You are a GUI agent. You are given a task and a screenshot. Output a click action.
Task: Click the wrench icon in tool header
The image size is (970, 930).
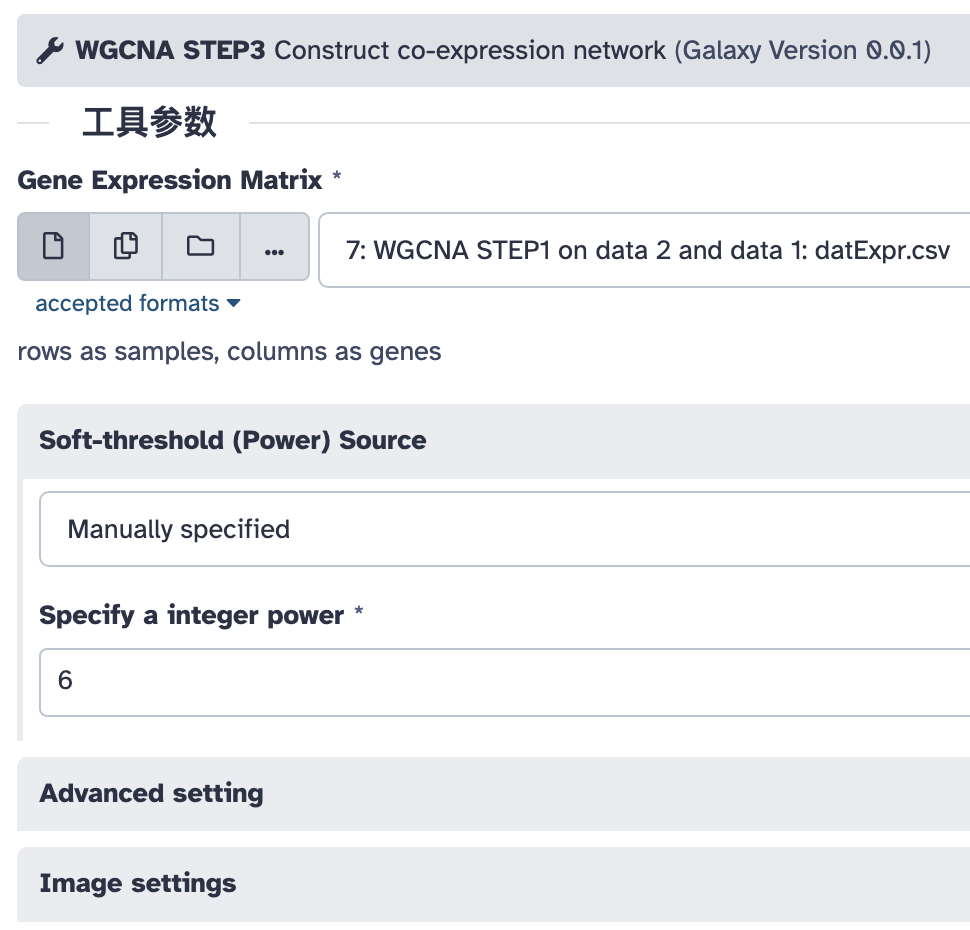click(x=50, y=51)
